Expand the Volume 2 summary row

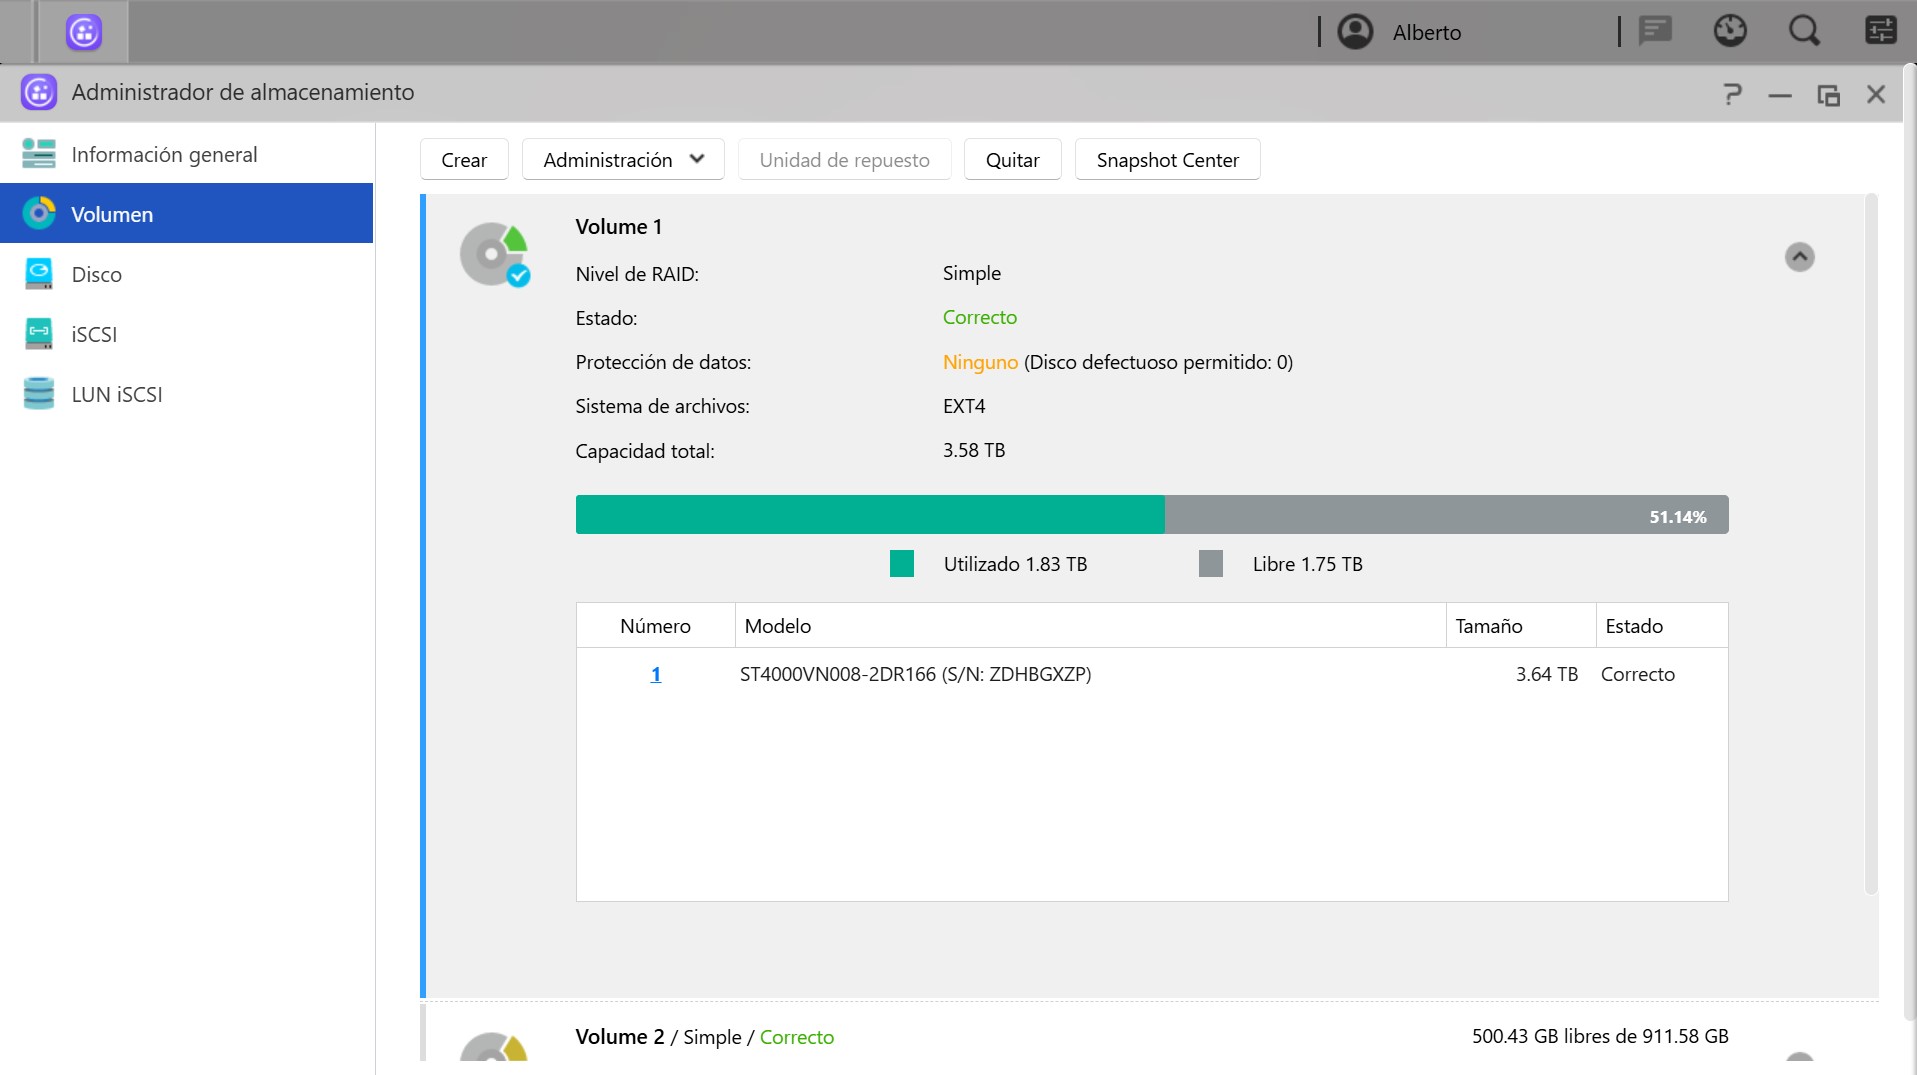click(x=1799, y=1058)
